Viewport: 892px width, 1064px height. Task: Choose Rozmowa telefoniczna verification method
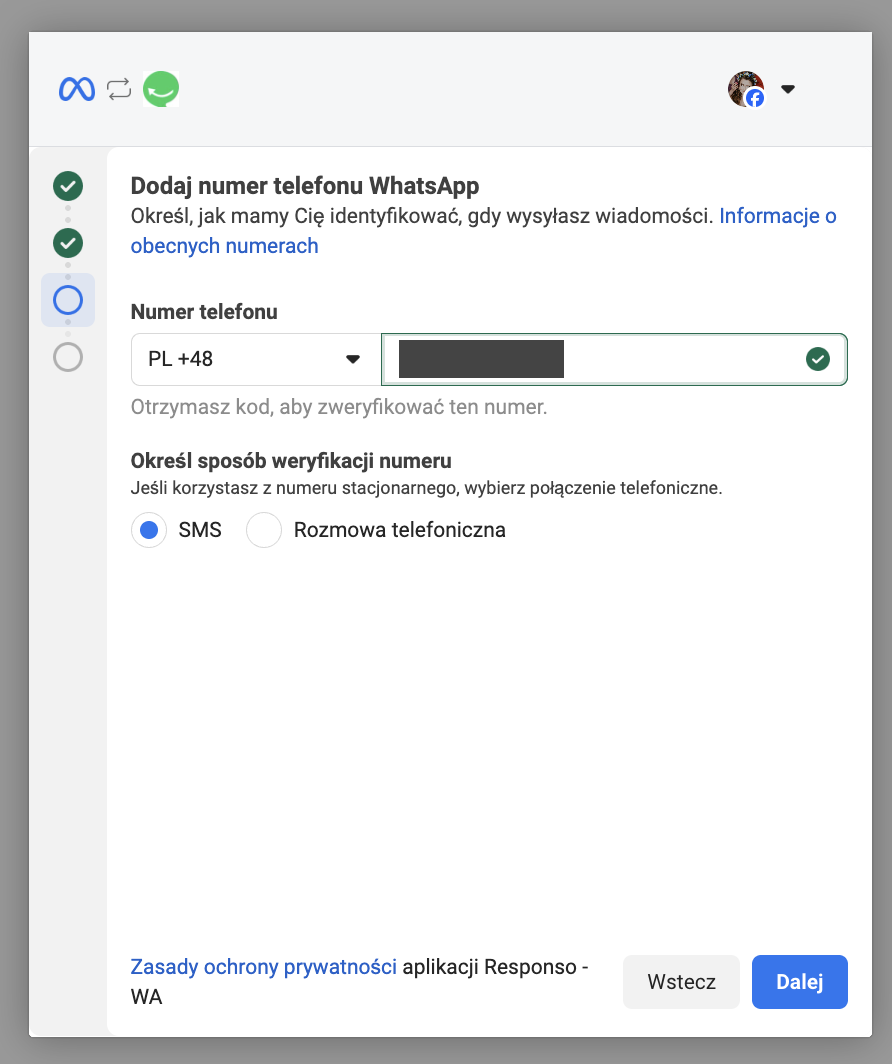click(x=264, y=530)
